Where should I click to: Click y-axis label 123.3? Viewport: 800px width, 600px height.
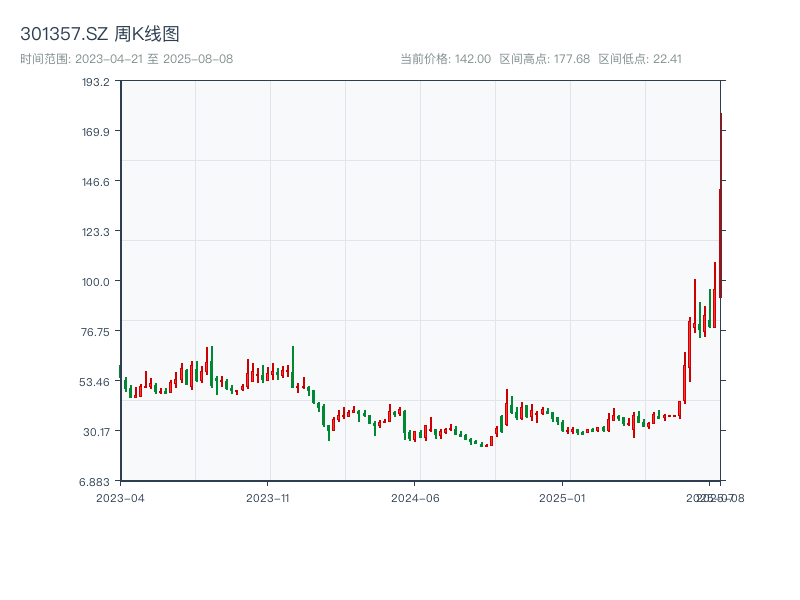point(96,232)
